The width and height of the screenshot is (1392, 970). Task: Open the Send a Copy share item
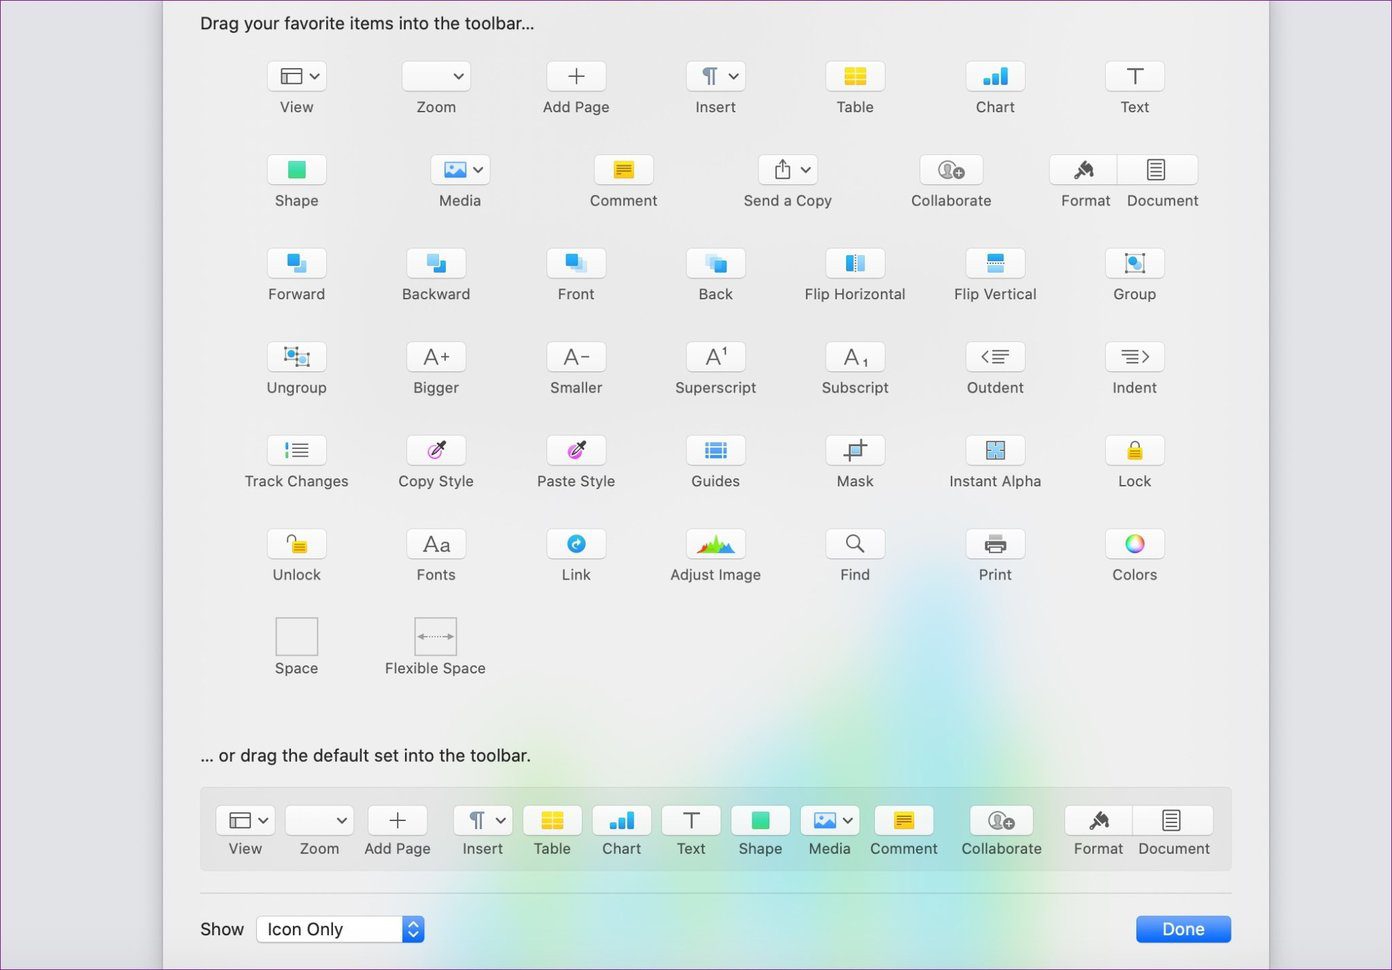point(788,170)
